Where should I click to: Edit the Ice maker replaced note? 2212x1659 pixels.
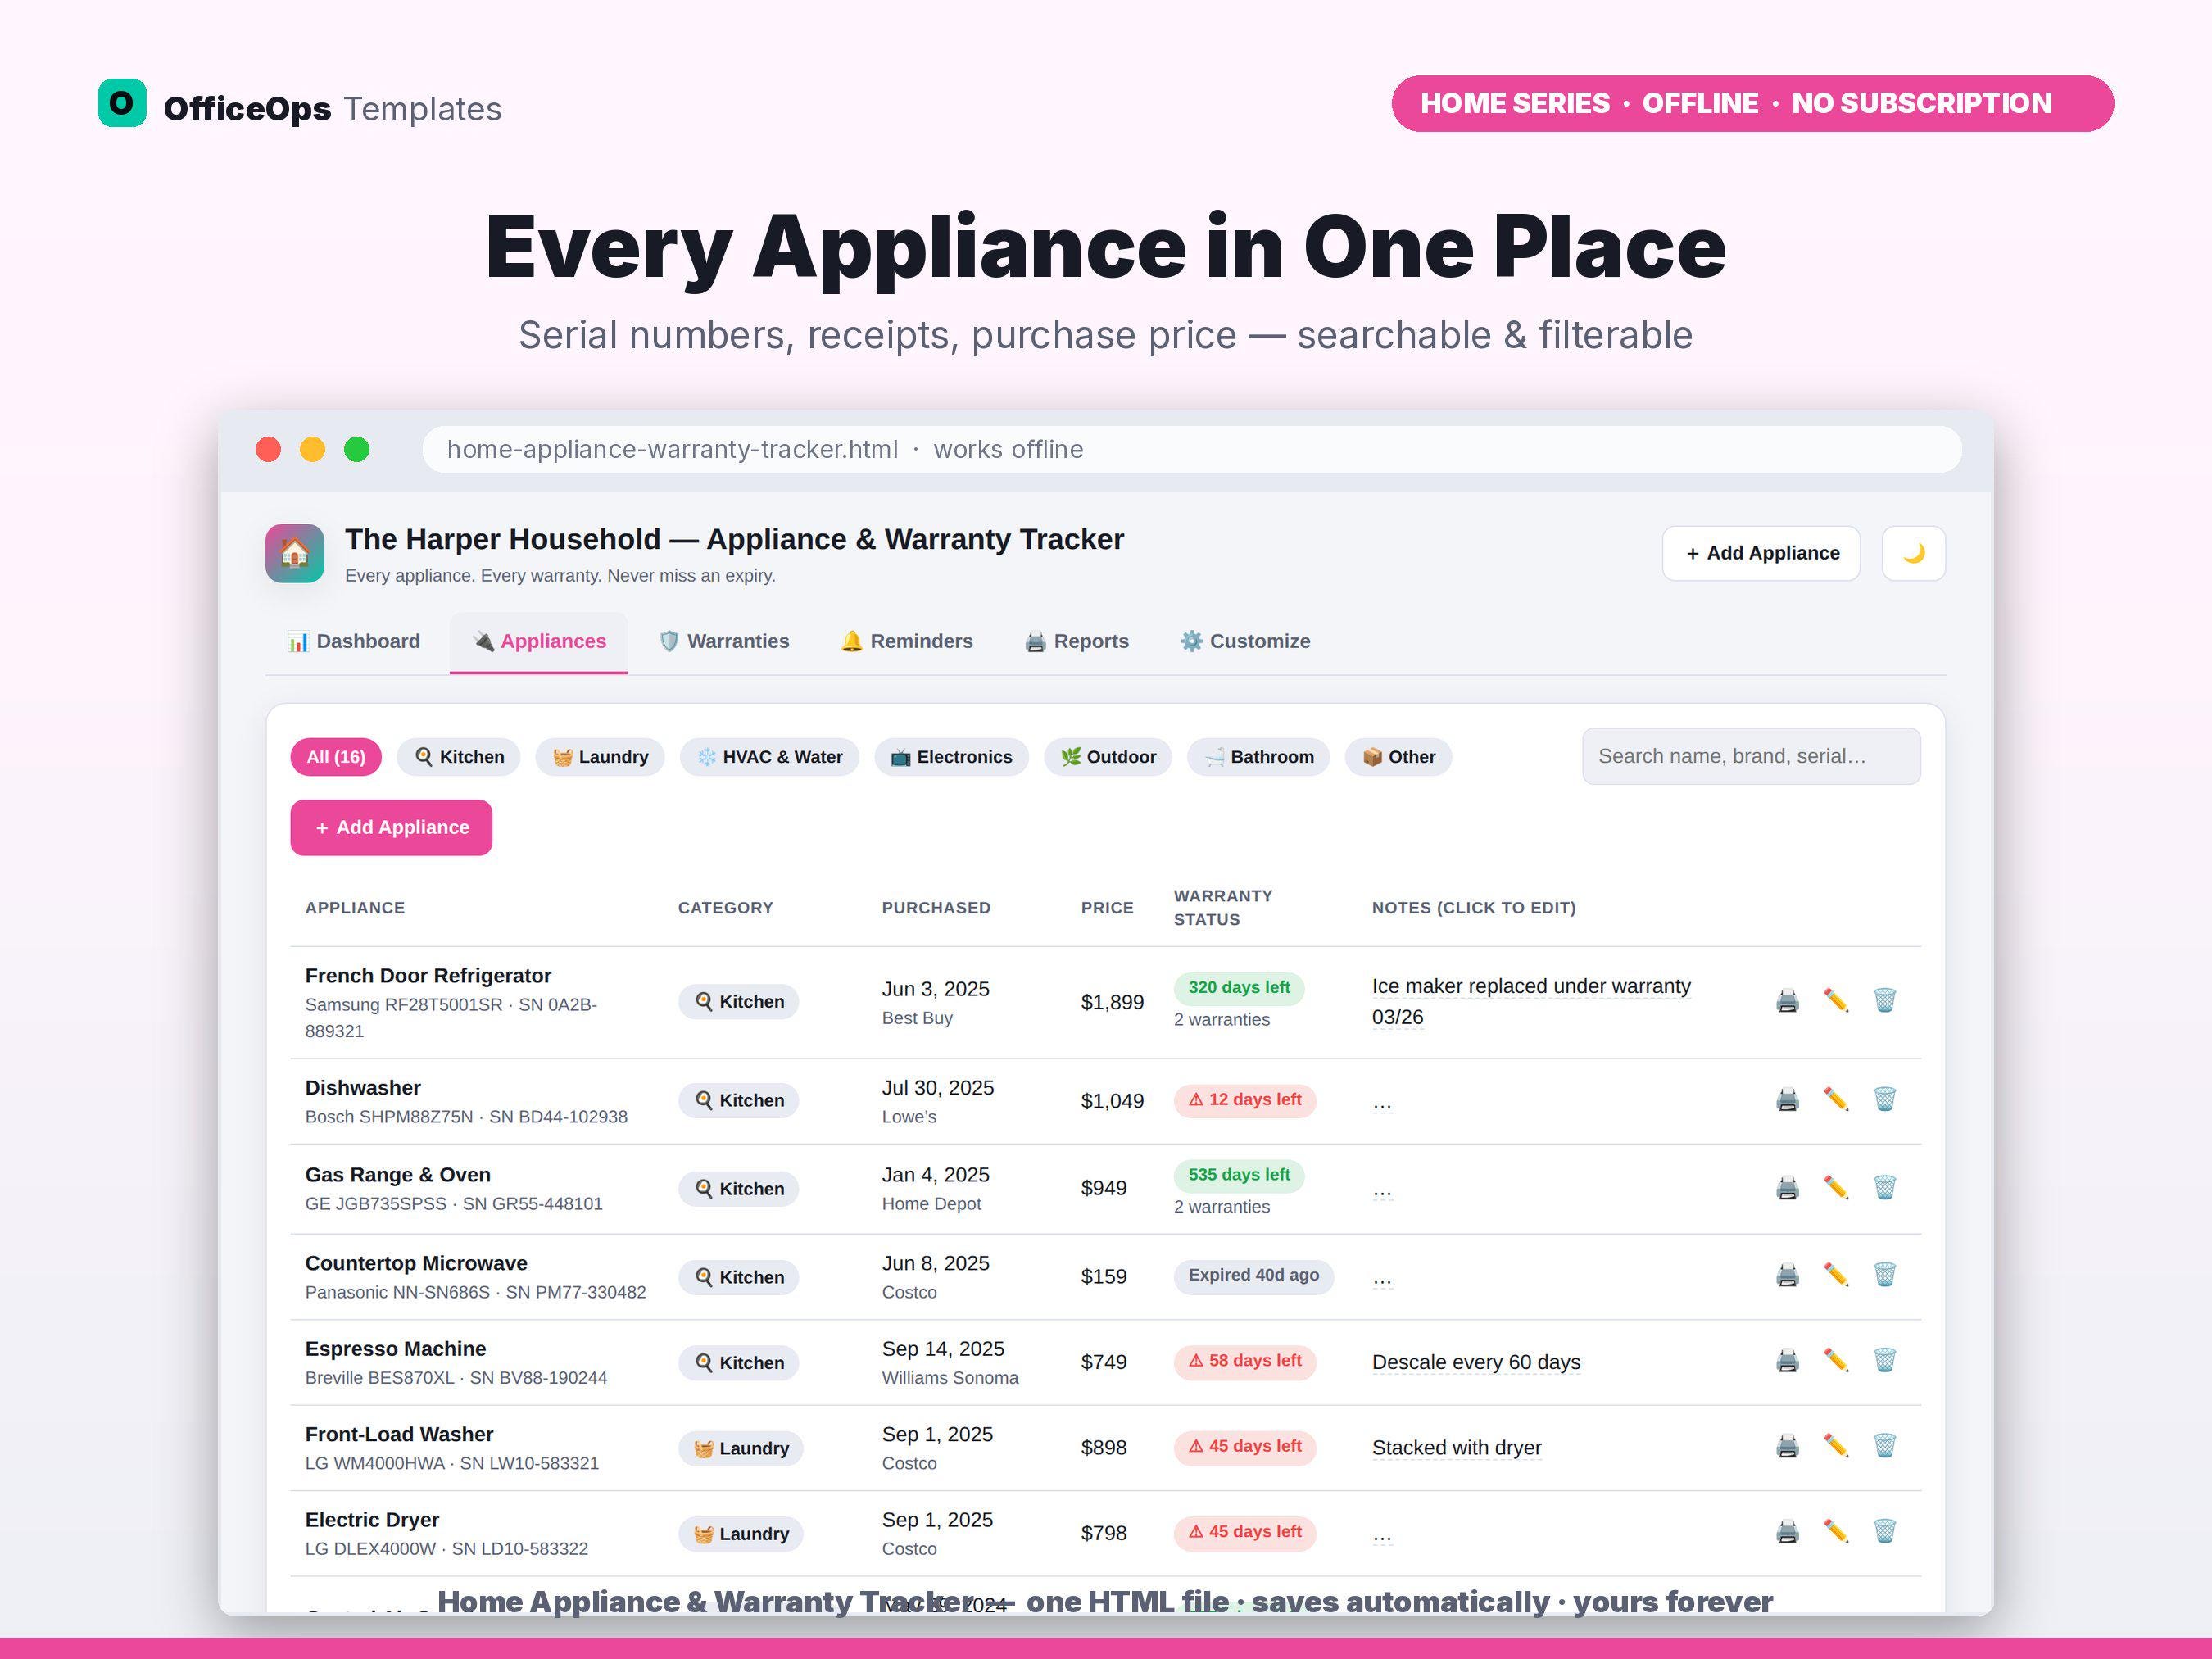1531,1002
